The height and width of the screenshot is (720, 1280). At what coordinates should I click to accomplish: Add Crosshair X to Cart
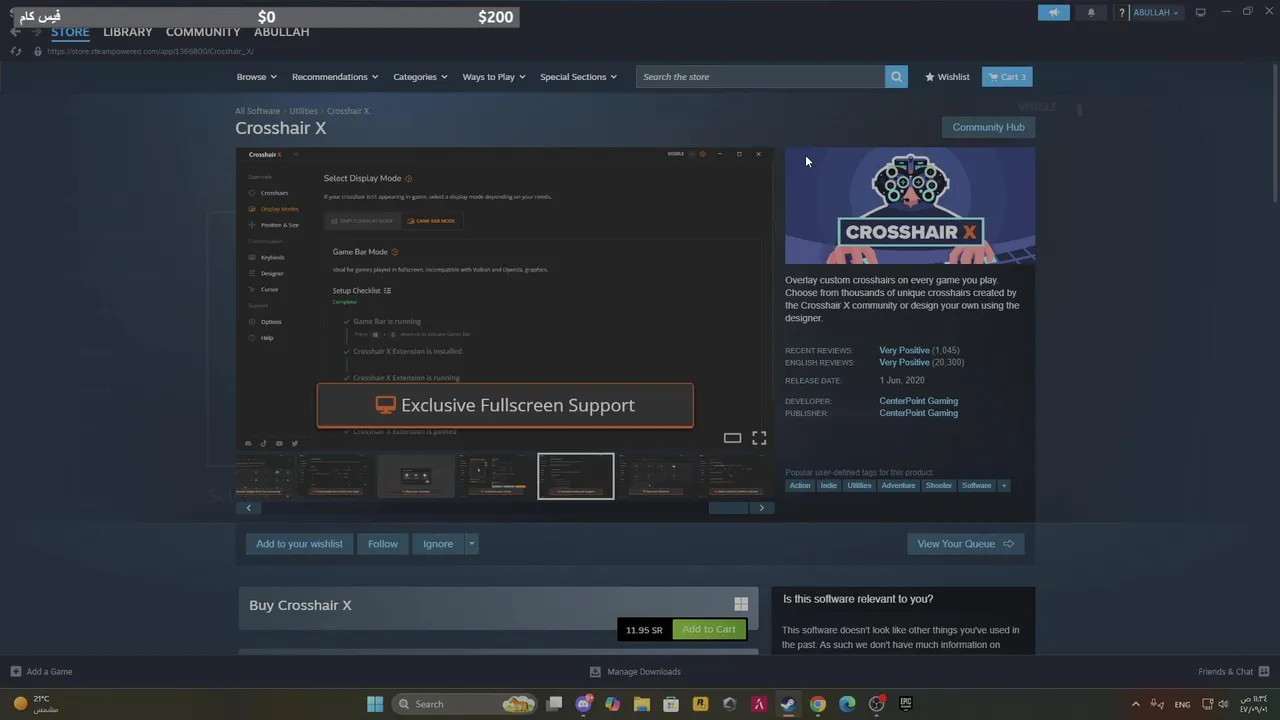tap(709, 629)
